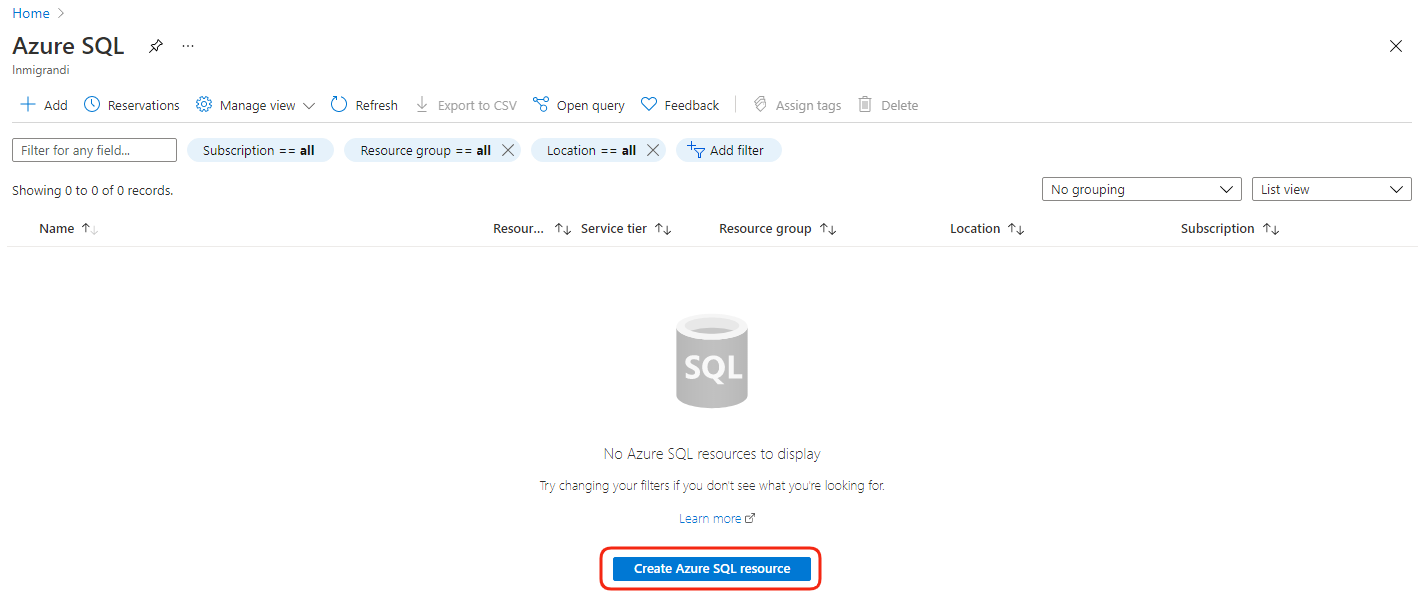The height and width of the screenshot is (596, 1418).
Task: Sort by the Subscription column
Action: tap(1230, 229)
